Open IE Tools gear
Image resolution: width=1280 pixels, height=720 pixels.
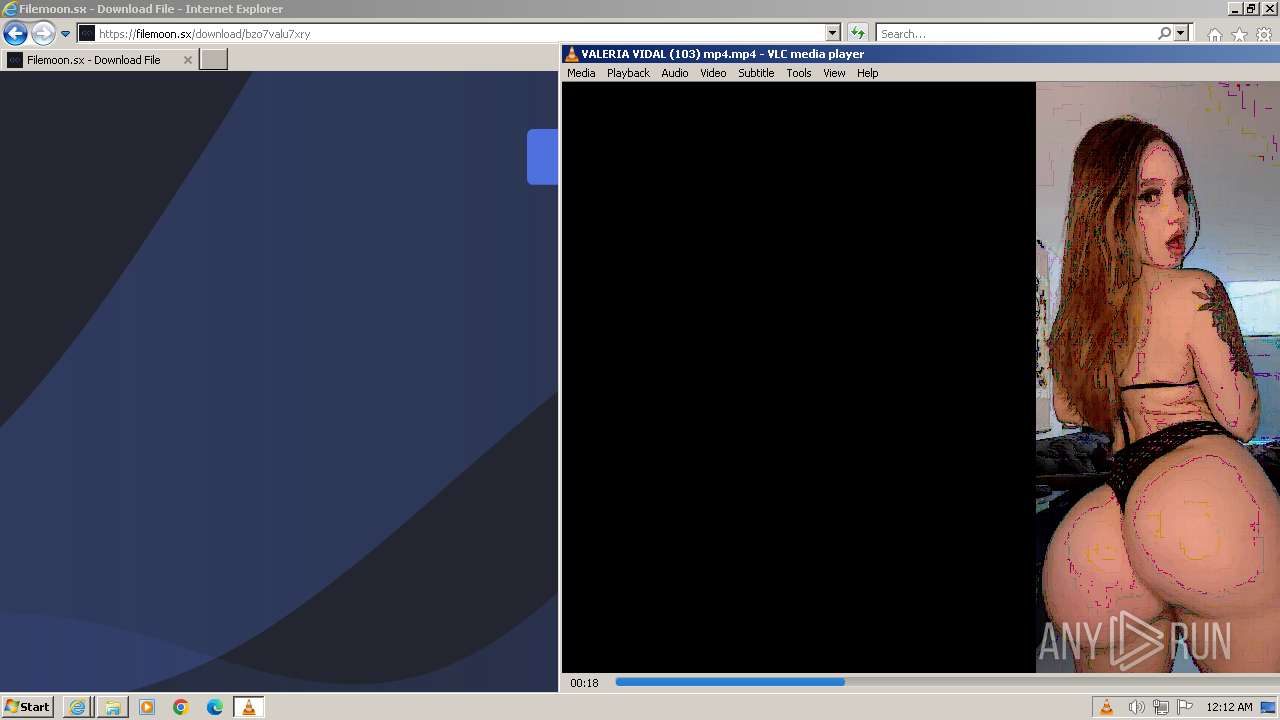1264,34
